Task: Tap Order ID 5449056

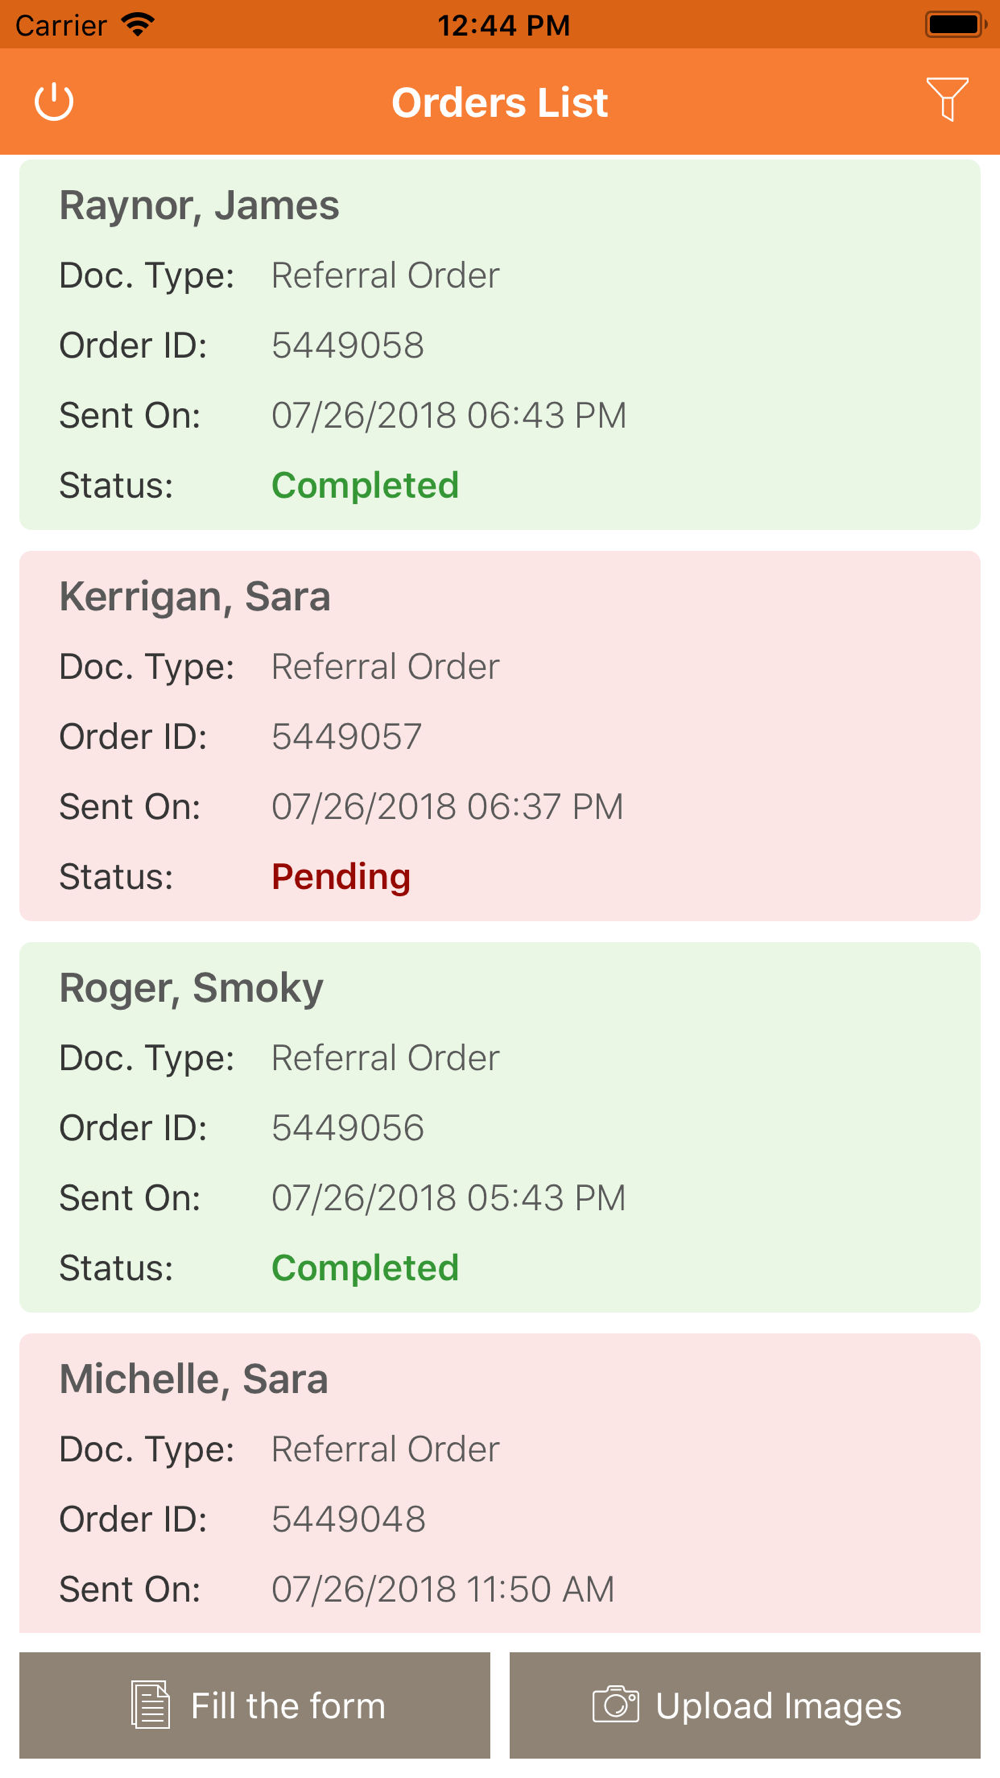Action: (348, 1128)
